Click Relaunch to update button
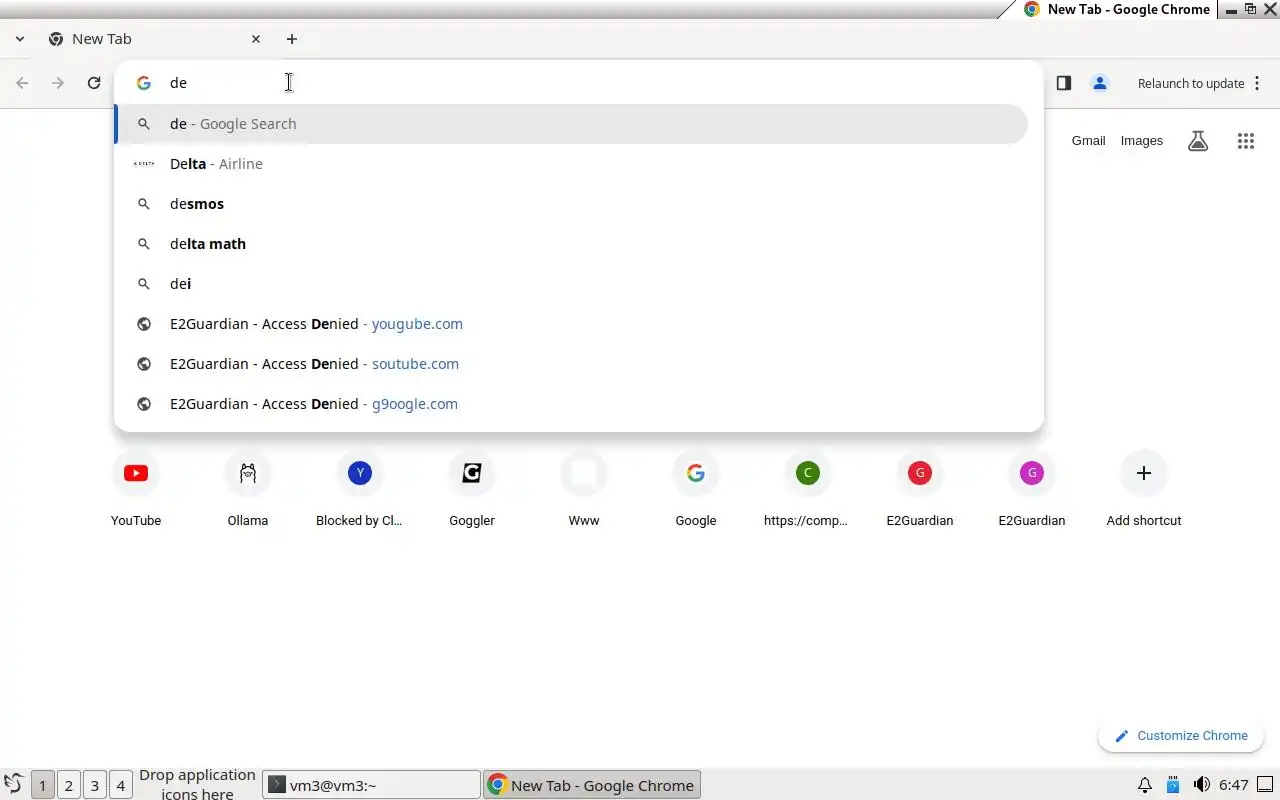The width and height of the screenshot is (1280, 800). 1191,83
